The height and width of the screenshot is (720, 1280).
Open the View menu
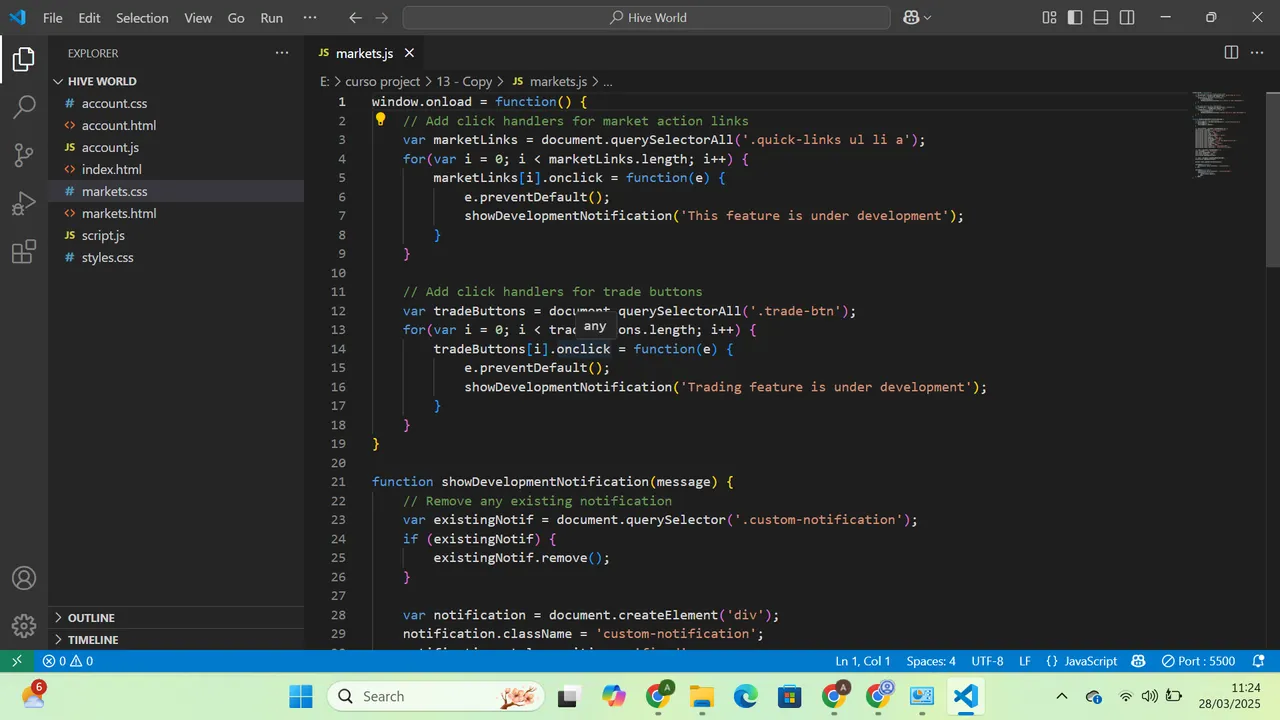(198, 18)
